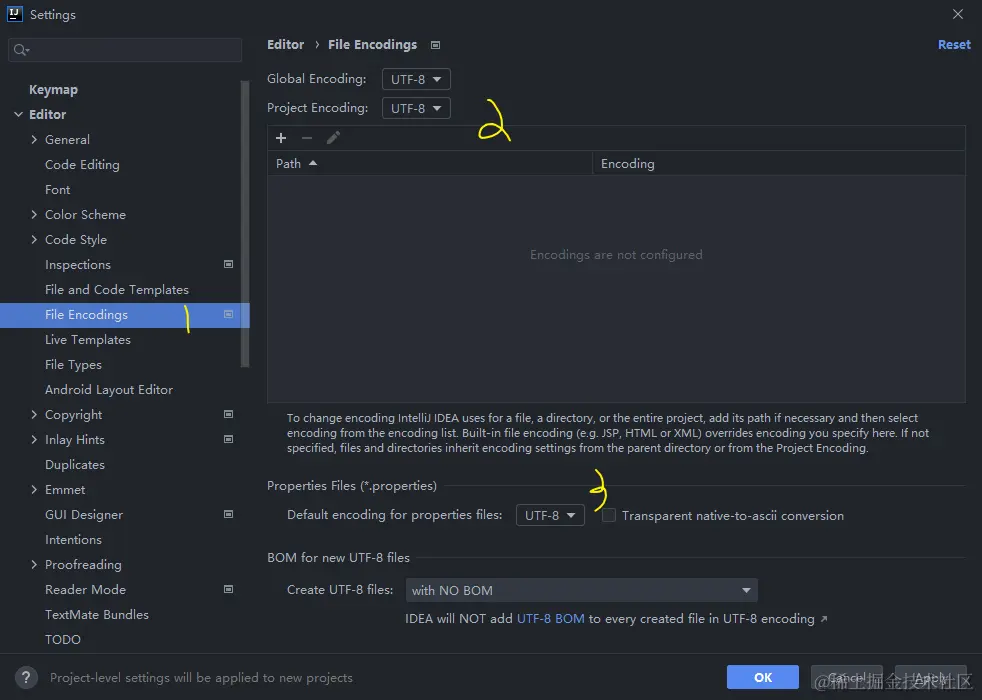Toggle Transparent native-to-ascii conversion checkbox
The image size is (982, 700).
(x=609, y=515)
